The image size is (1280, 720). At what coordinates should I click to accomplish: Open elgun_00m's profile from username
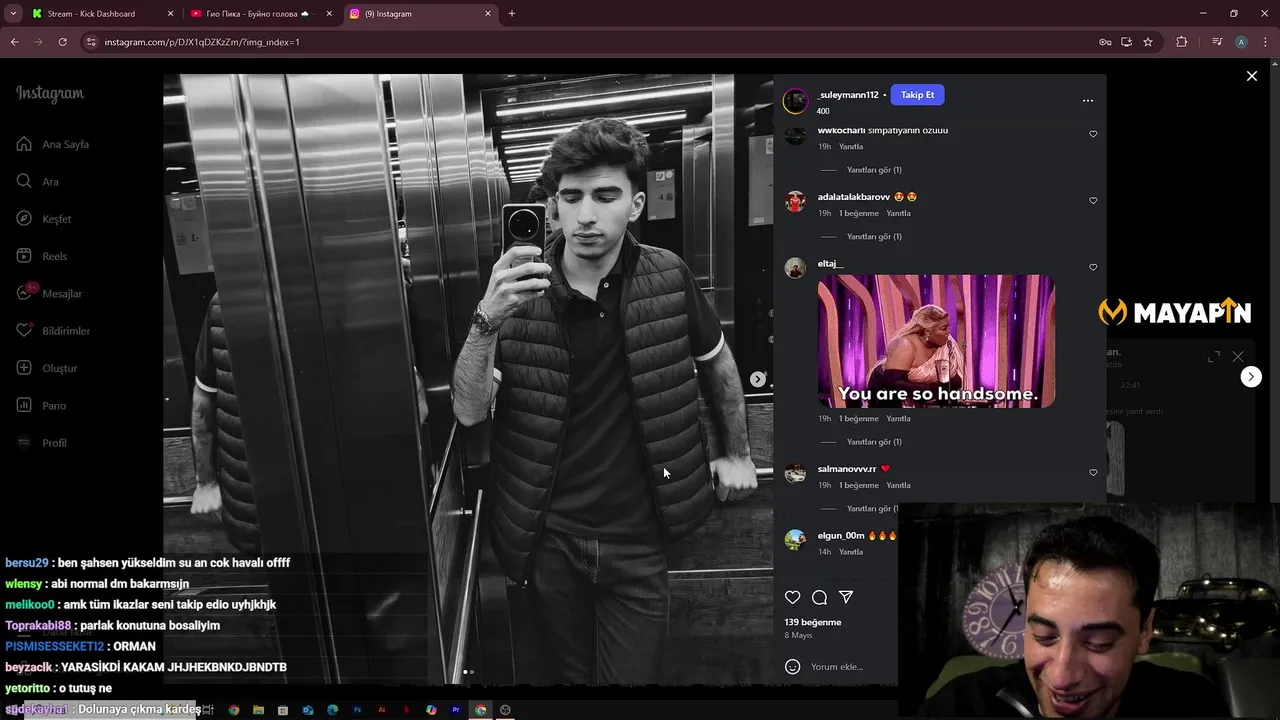[x=840, y=536]
